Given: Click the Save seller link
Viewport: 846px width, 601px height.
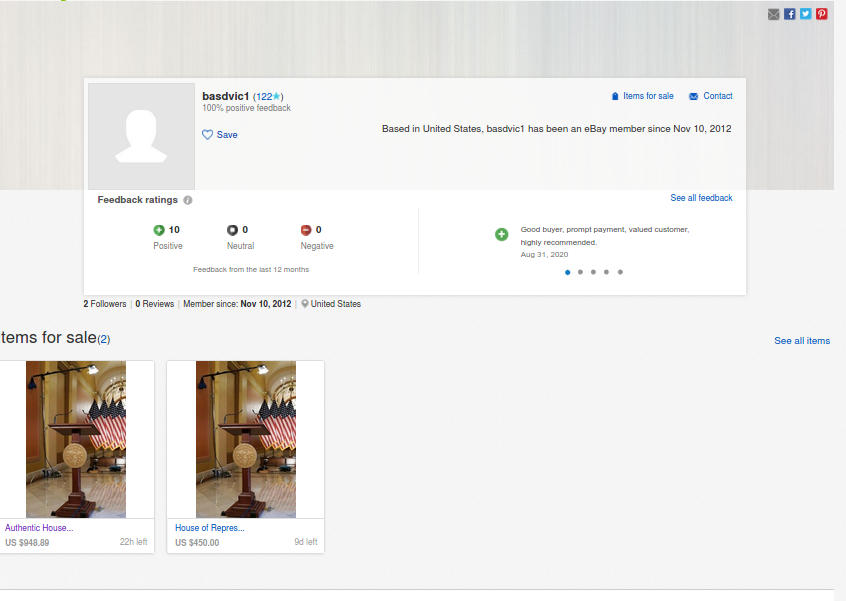Looking at the screenshot, I should 227,134.
